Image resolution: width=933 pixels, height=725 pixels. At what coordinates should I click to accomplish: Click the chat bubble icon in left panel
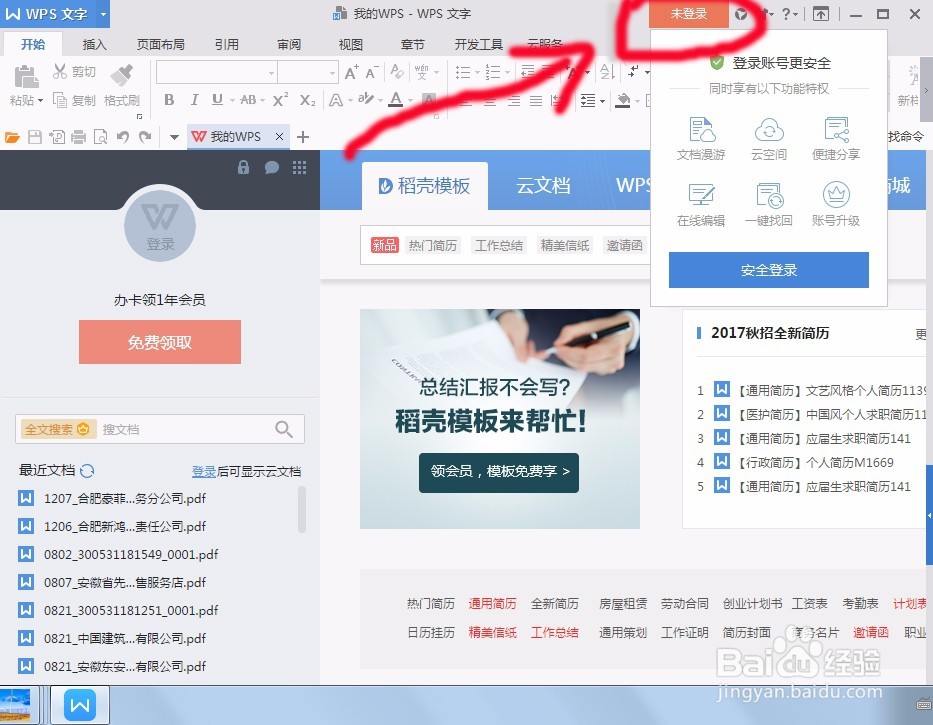[x=271, y=167]
